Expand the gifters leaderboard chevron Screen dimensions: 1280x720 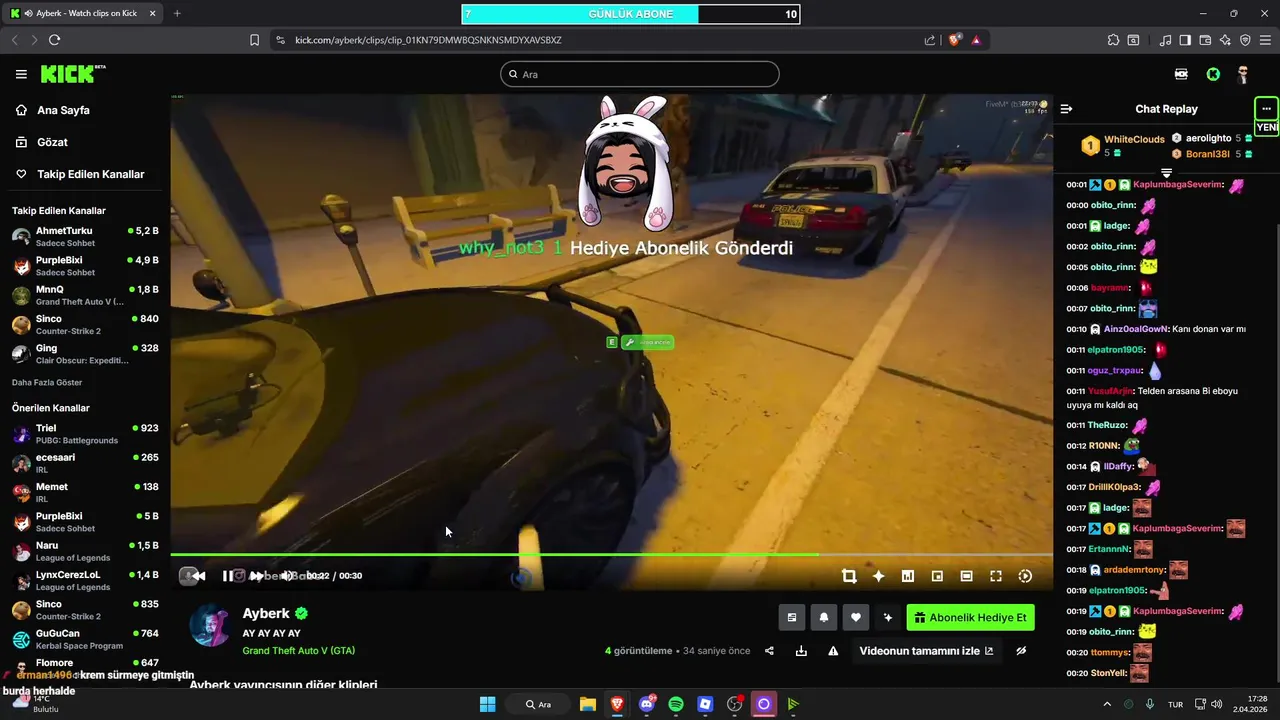(1166, 173)
